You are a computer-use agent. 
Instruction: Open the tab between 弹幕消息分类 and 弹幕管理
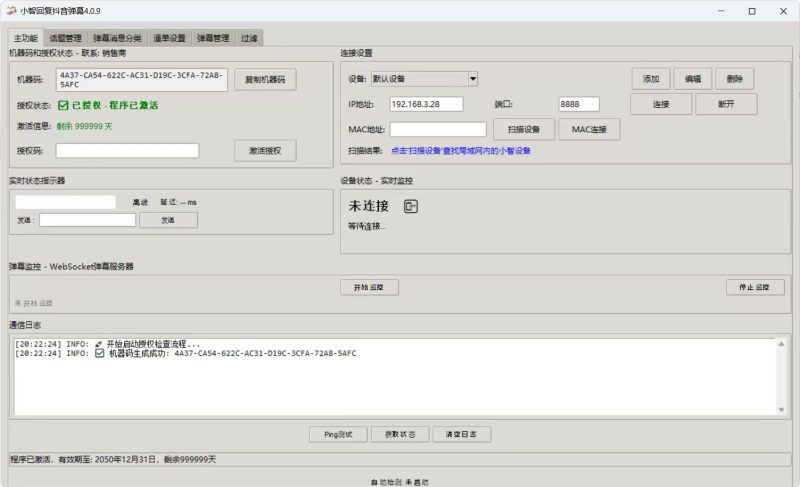point(169,38)
